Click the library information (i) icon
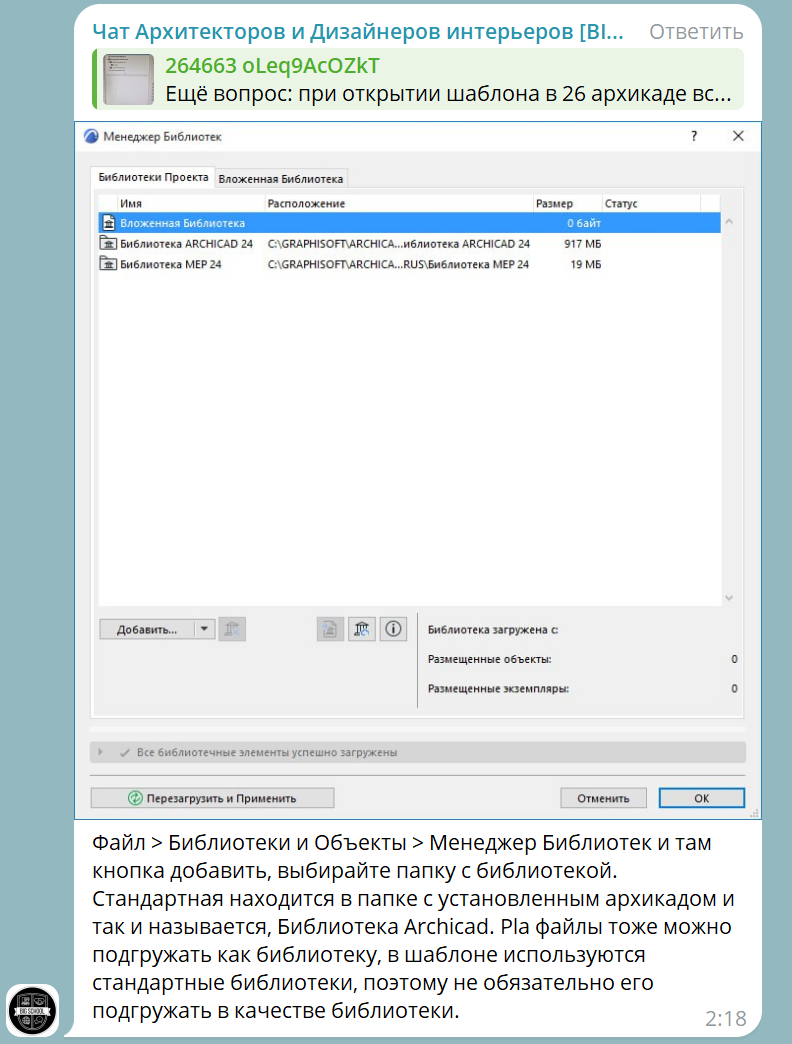Image resolution: width=792 pixels, height=1044 pixels. [393, 629]
